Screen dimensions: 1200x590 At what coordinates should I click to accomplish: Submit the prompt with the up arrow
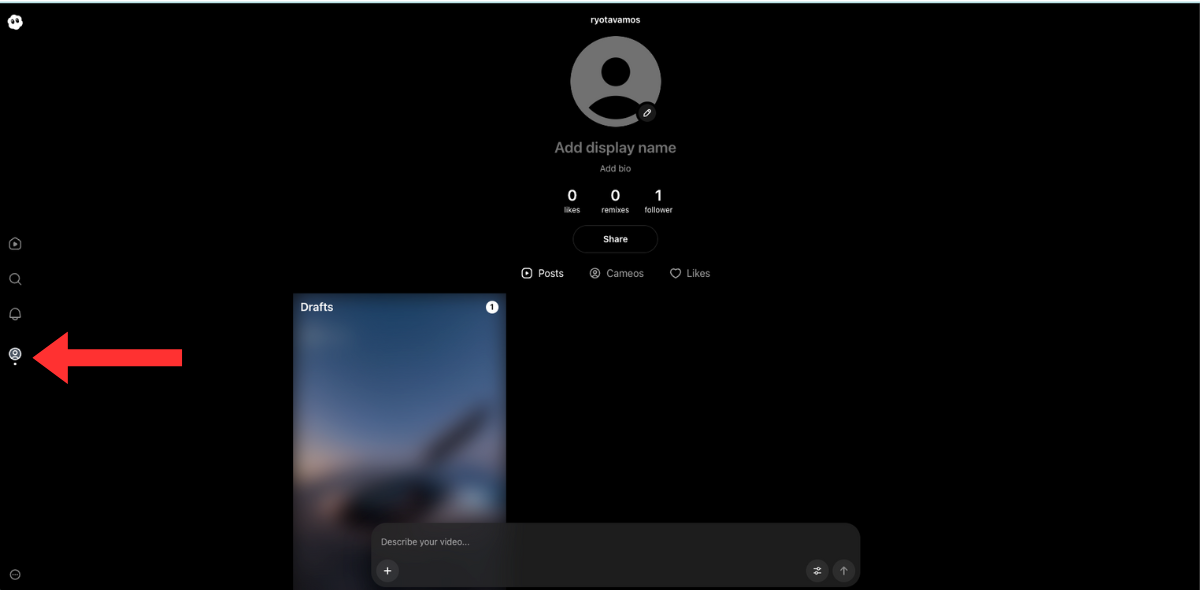tap(844, 571)
